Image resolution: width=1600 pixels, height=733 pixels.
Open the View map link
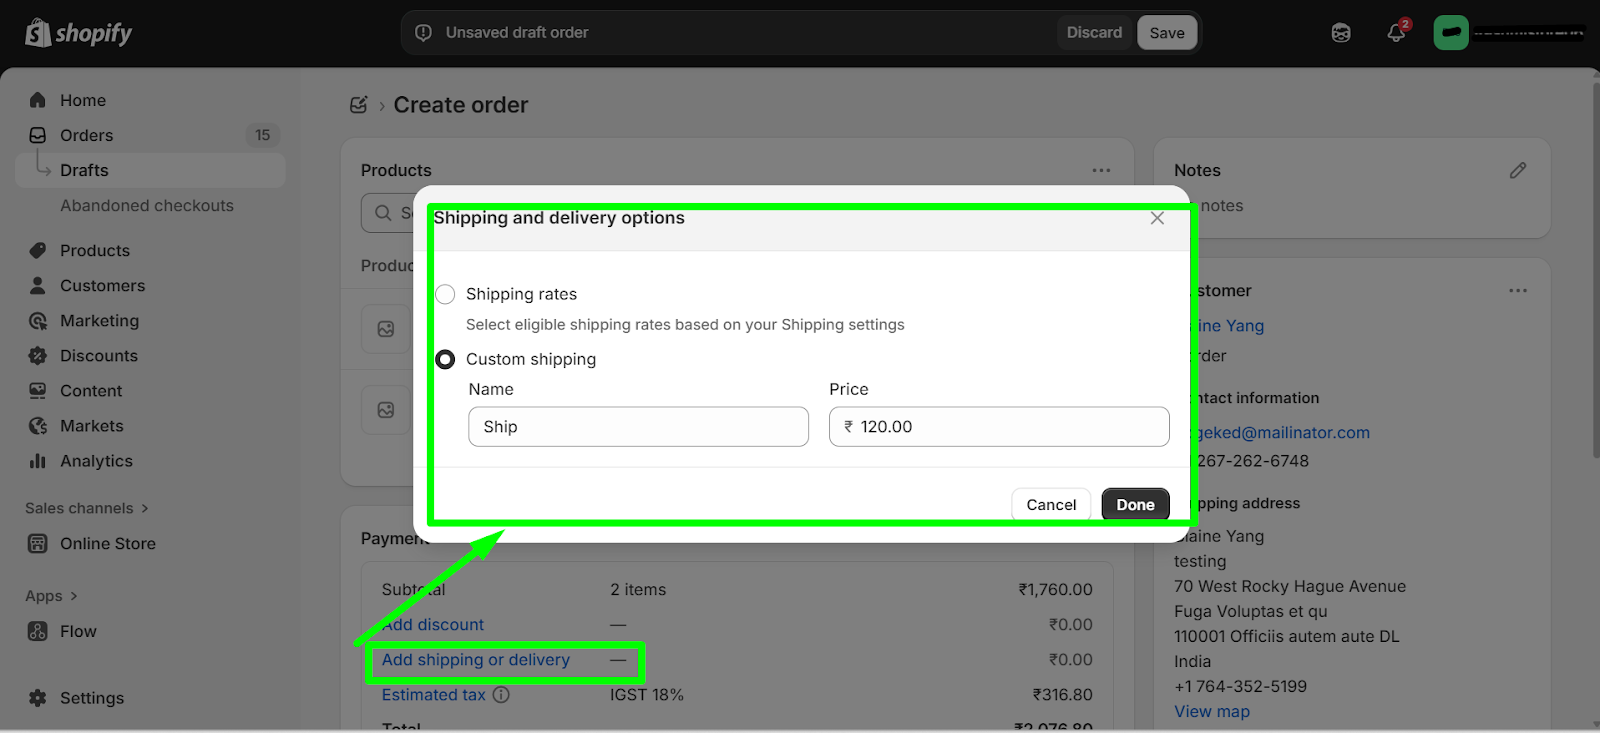1212,712
